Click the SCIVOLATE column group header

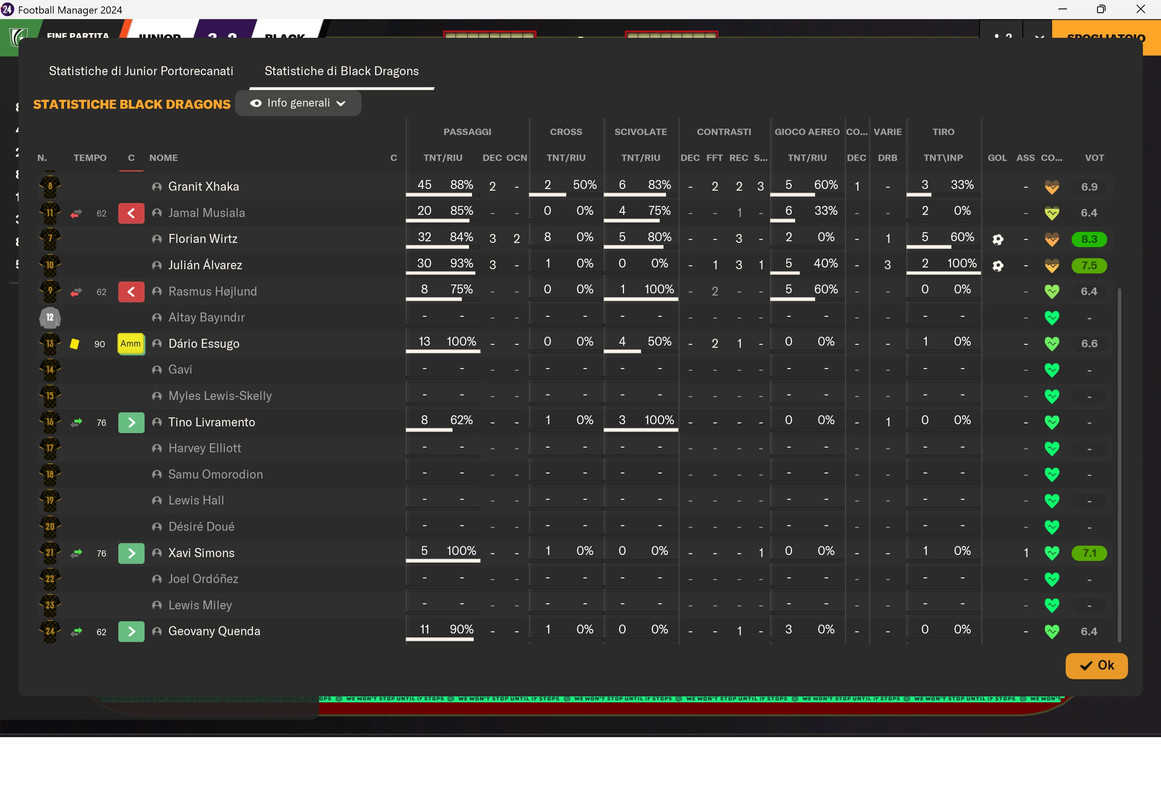pyautogui.click(x=640, y=132)
